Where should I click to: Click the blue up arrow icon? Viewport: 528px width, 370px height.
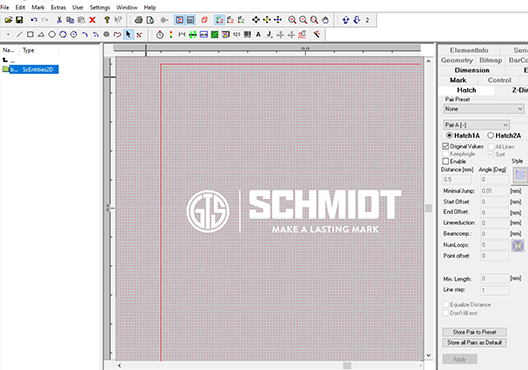tap(346, 20)
